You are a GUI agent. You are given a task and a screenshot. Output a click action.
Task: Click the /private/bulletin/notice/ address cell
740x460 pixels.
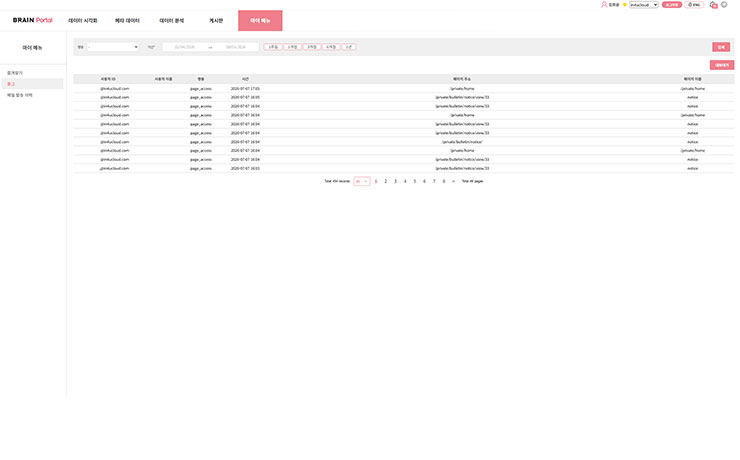pyautogui.click(x=462, y=142)
